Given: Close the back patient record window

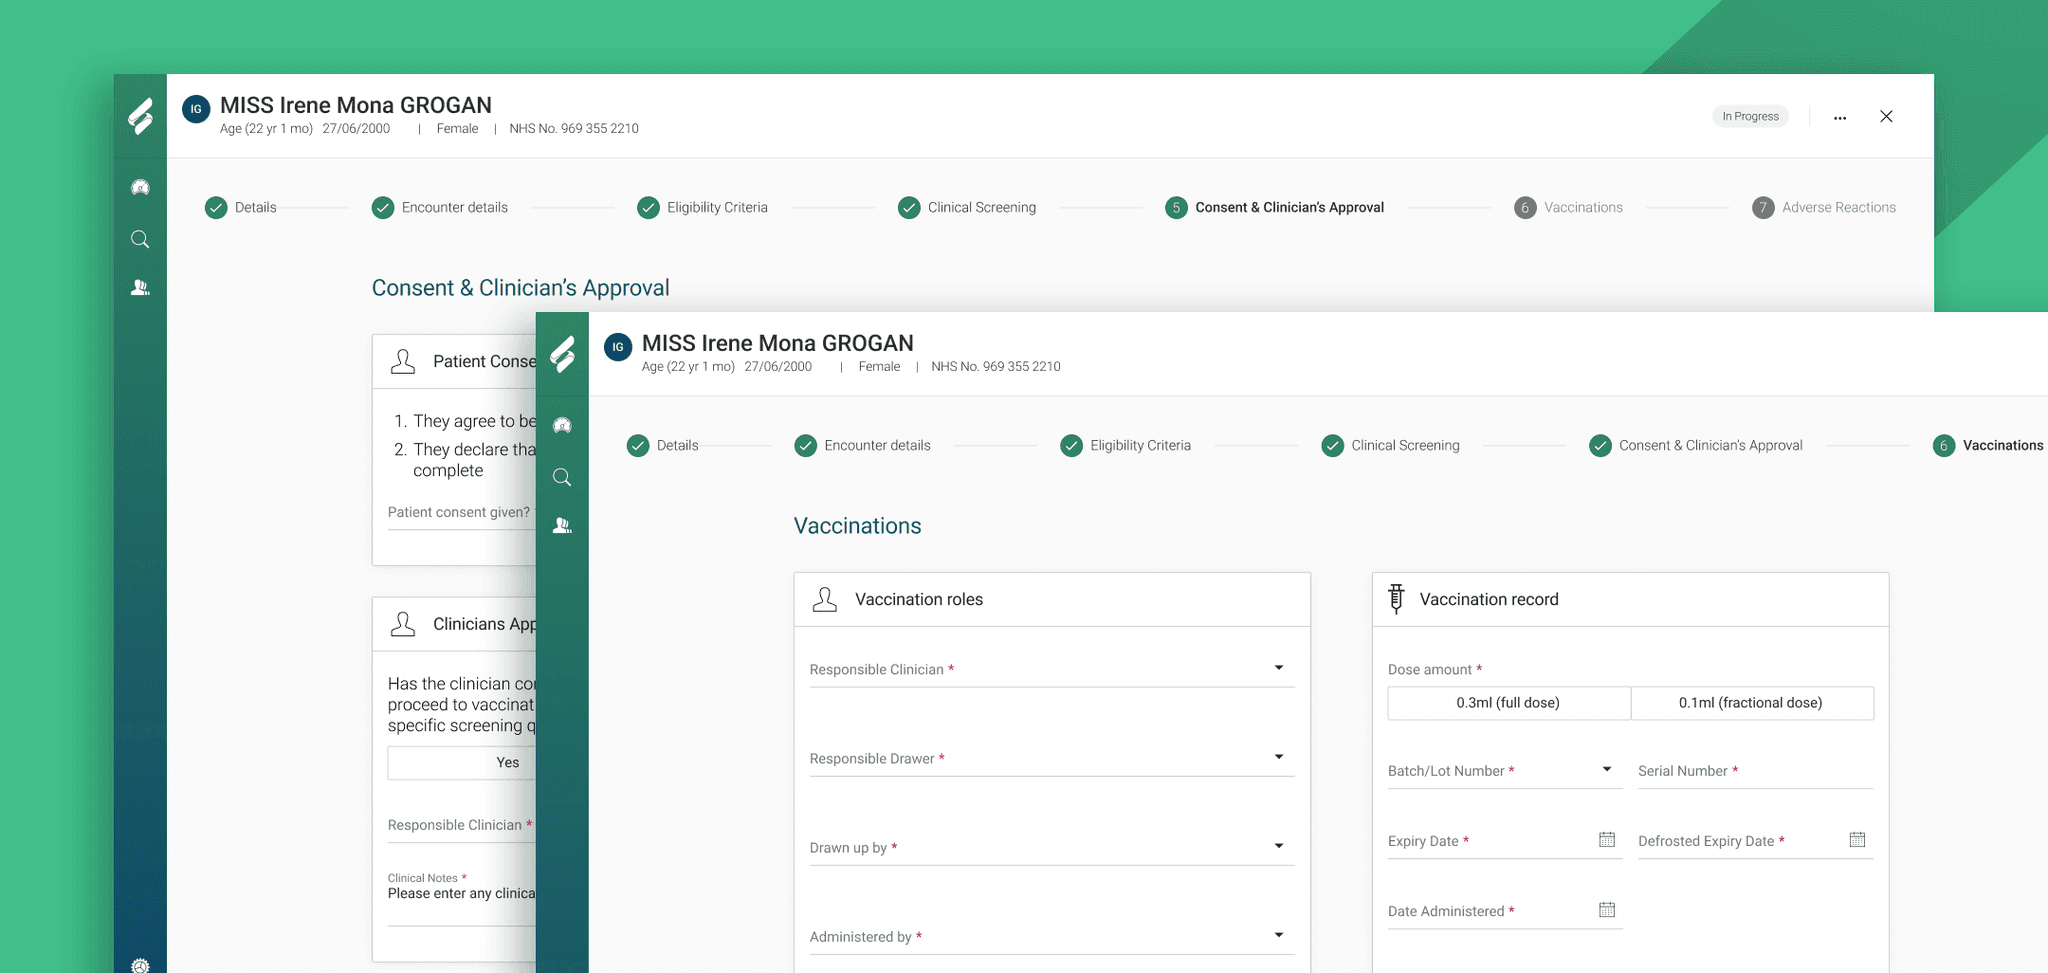Looking at the screenshot, I should [1886, 116].
